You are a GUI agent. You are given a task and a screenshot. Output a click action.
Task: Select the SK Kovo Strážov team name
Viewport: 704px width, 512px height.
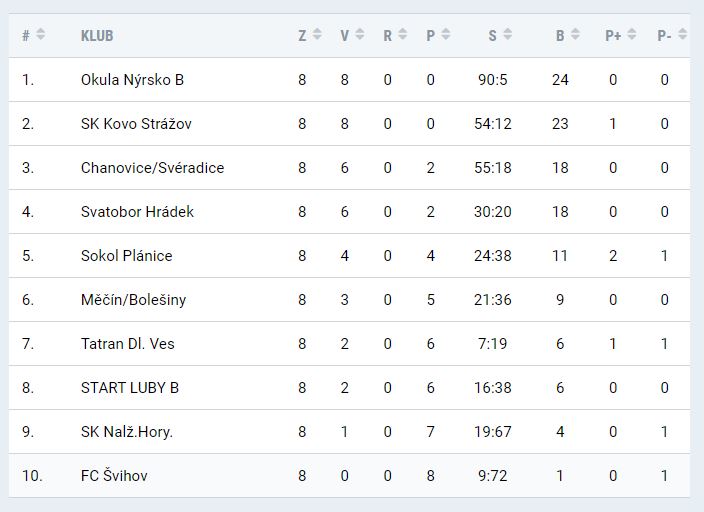click(136, 124)
